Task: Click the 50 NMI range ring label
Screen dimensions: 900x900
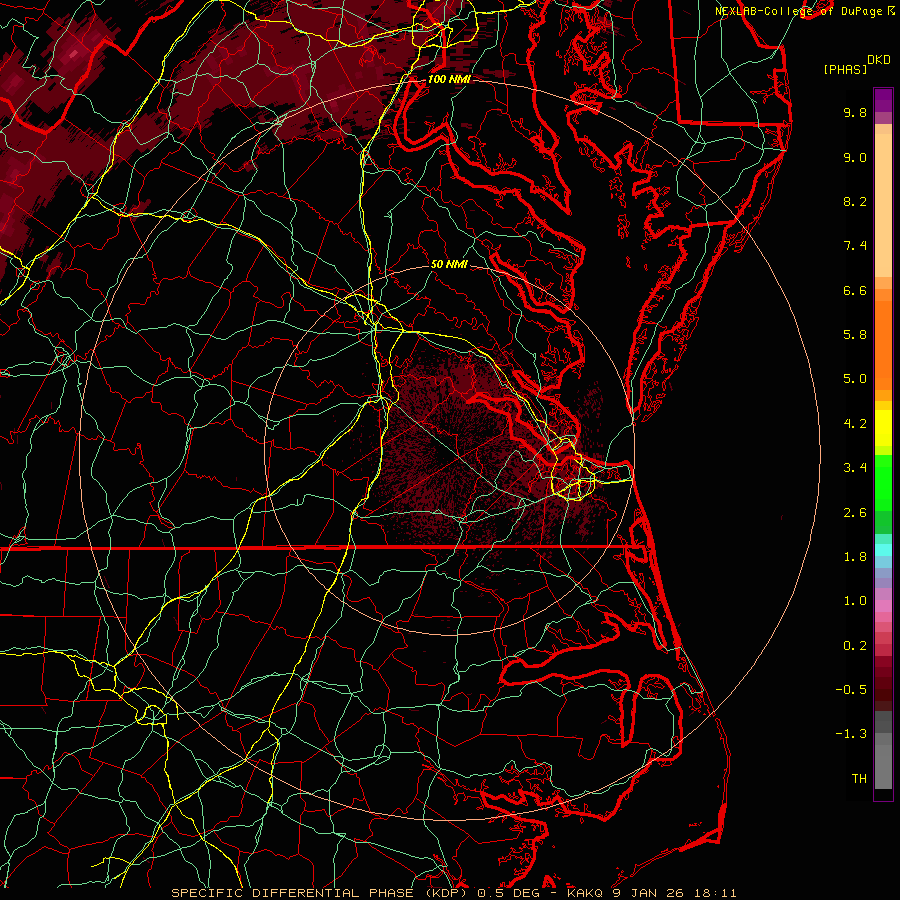Action: 449,264
